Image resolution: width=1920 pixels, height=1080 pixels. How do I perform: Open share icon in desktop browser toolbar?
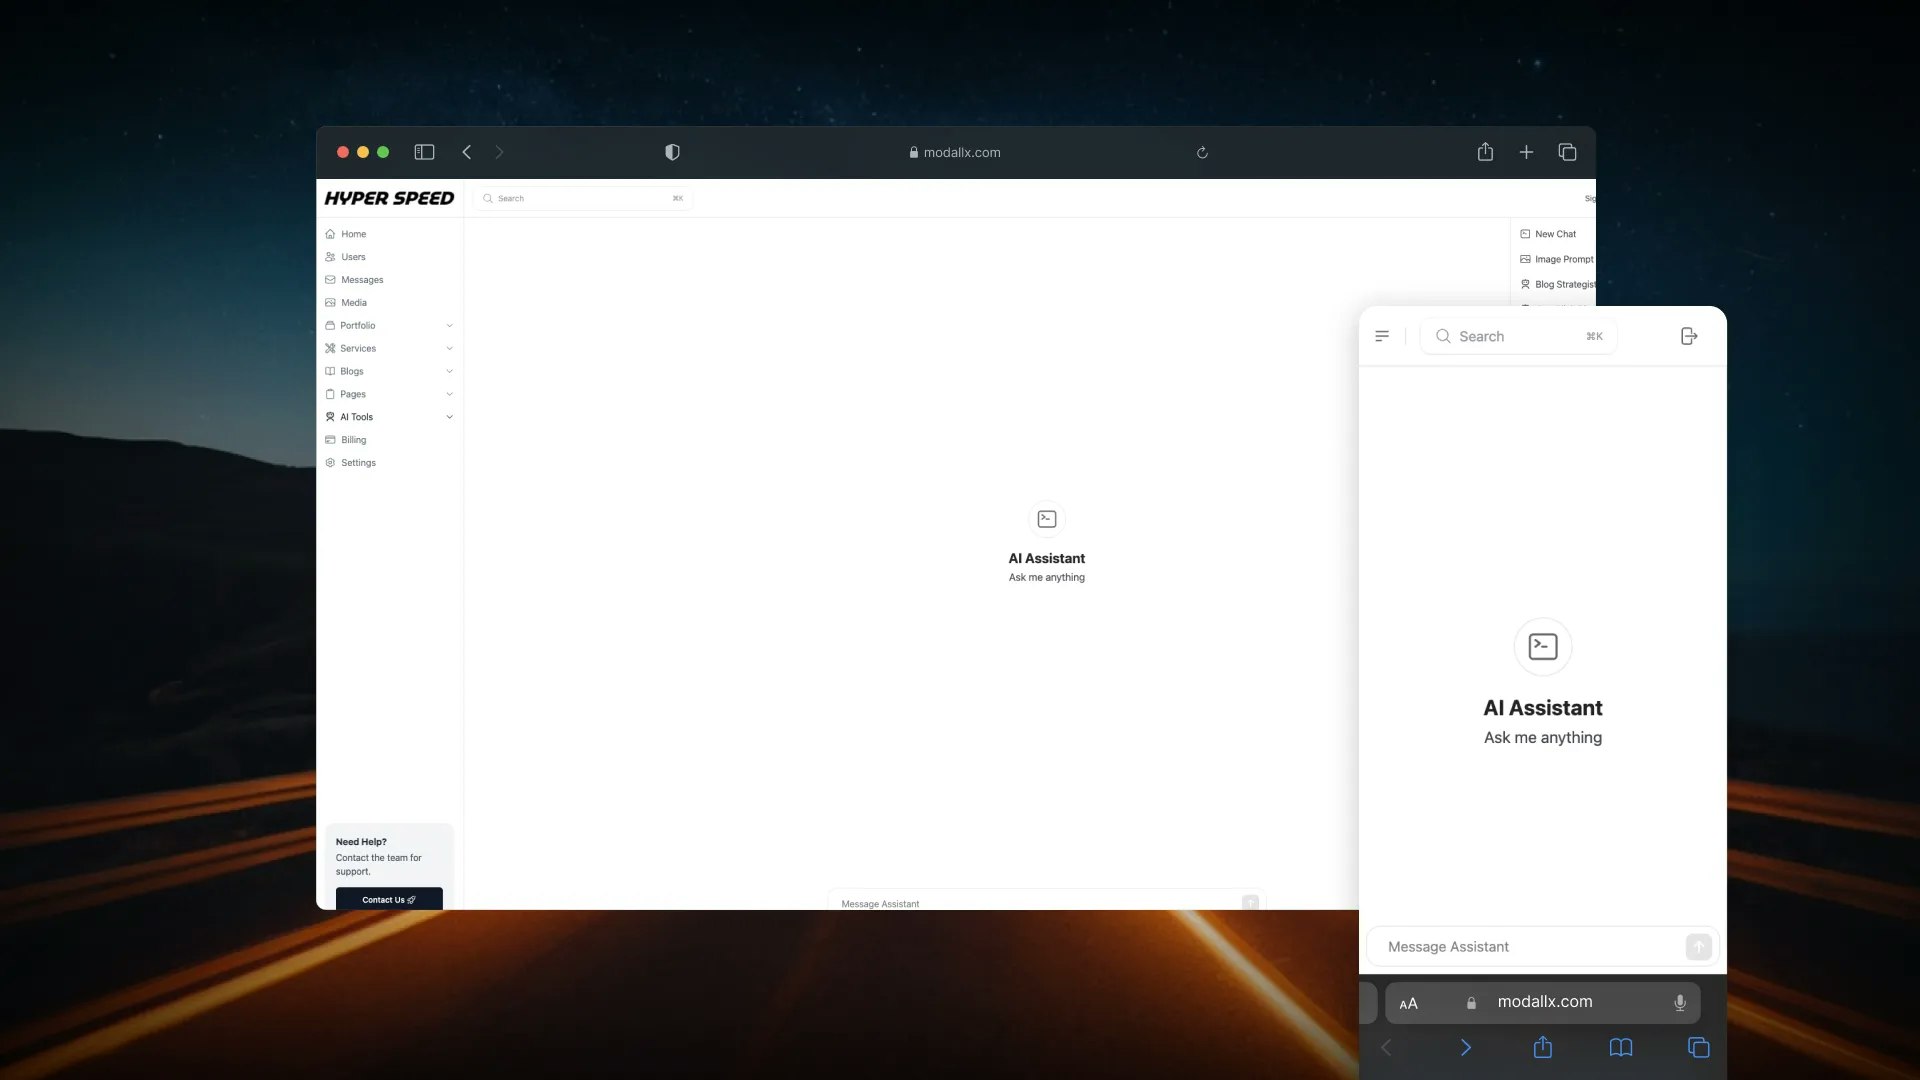point(1485,151)
